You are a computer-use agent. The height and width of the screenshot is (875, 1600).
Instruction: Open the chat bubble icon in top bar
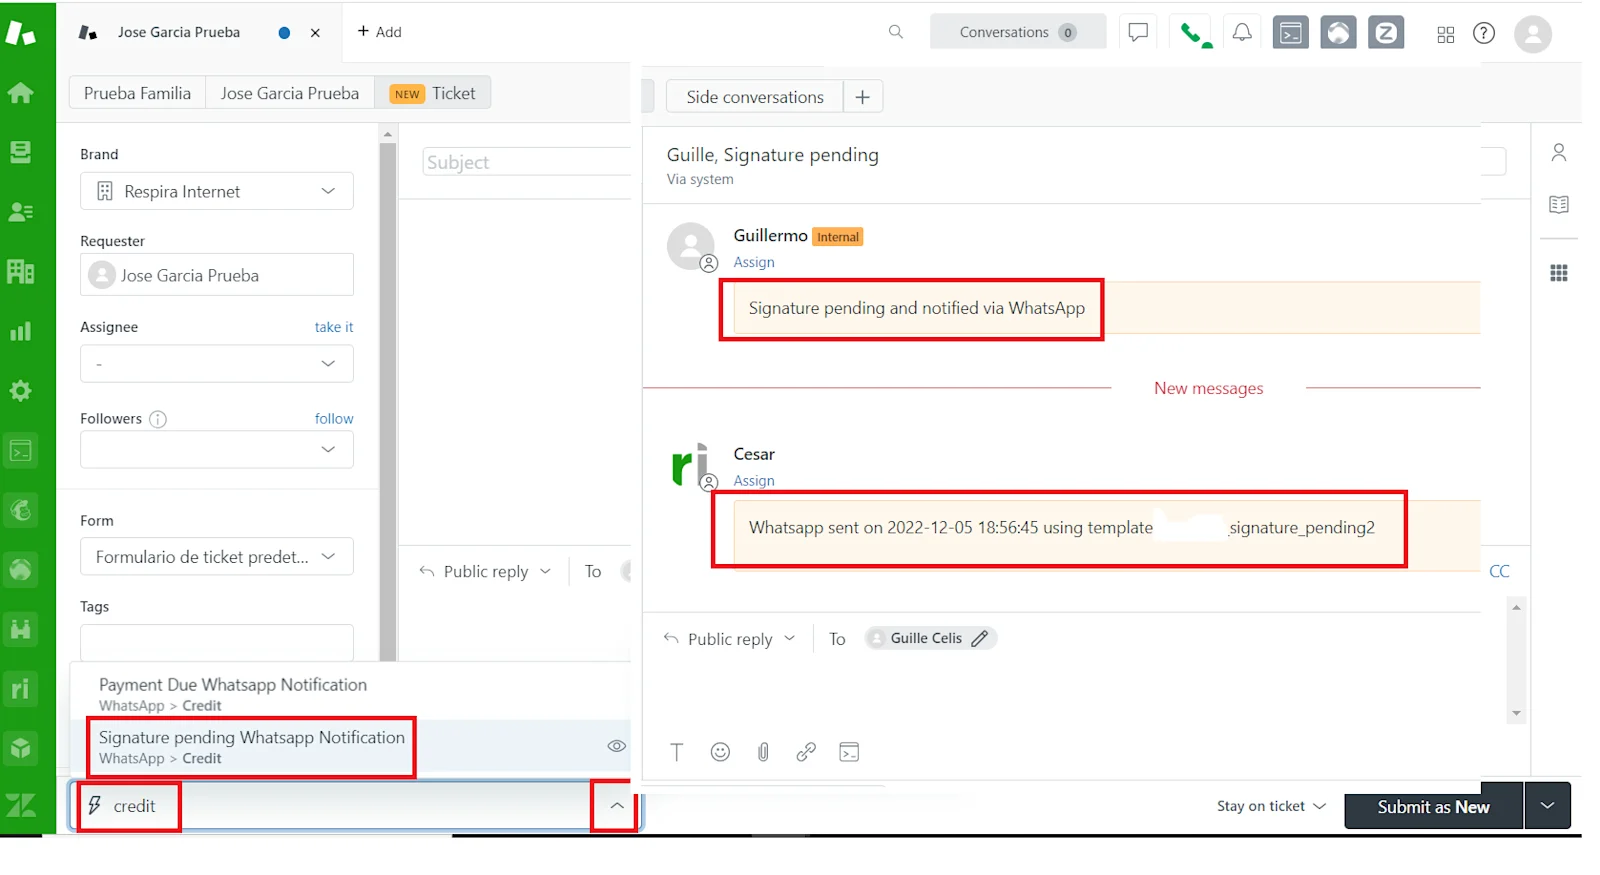point(1138,32)
